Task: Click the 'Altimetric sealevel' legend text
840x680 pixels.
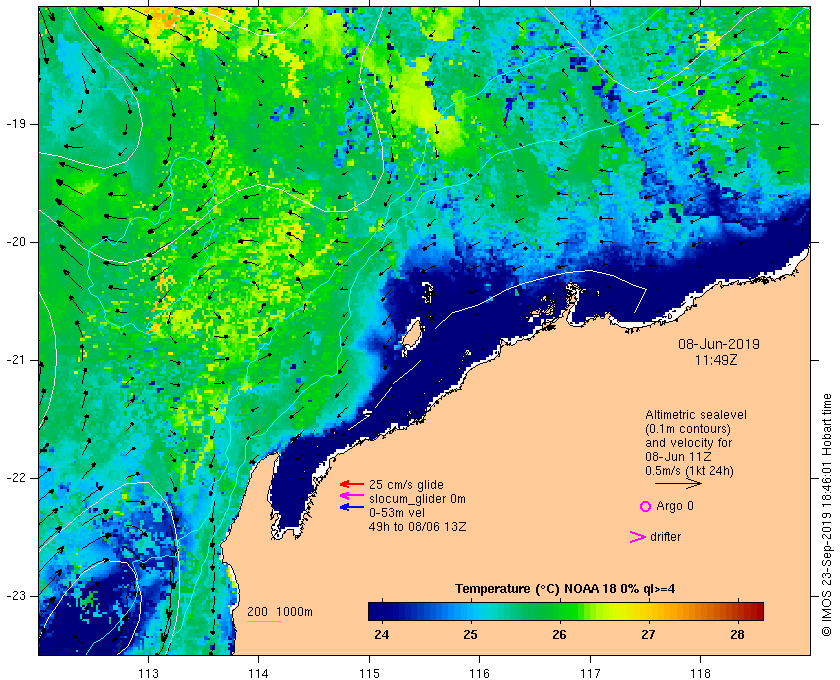Action: [x=695, y=415]
